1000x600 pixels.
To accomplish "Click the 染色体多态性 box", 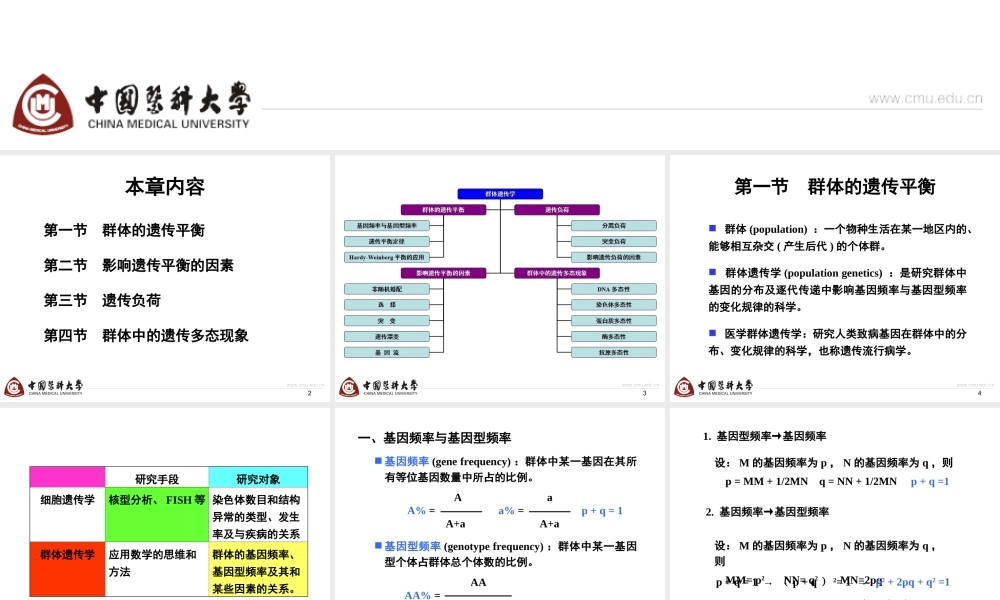I will point(613,304).
